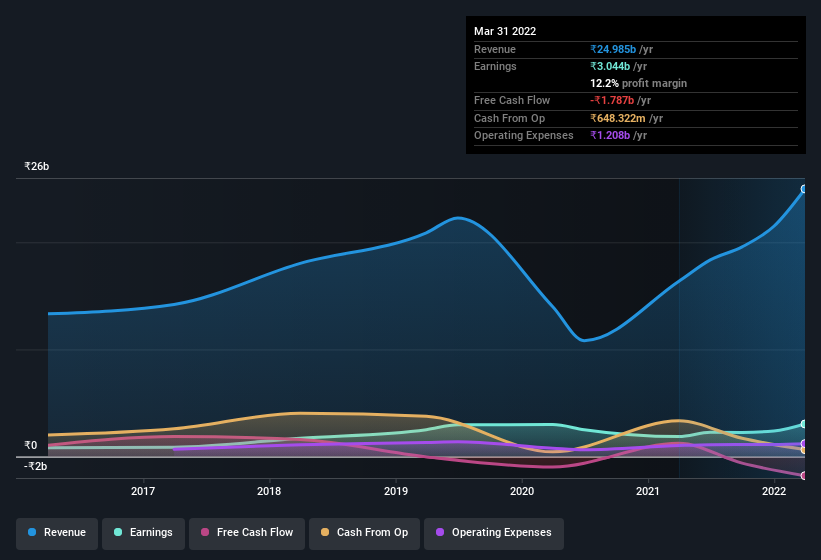This screenshot has height=560, width=821.
Task: Click the ₹3.044b earnings value
Action: click(610, 66)
